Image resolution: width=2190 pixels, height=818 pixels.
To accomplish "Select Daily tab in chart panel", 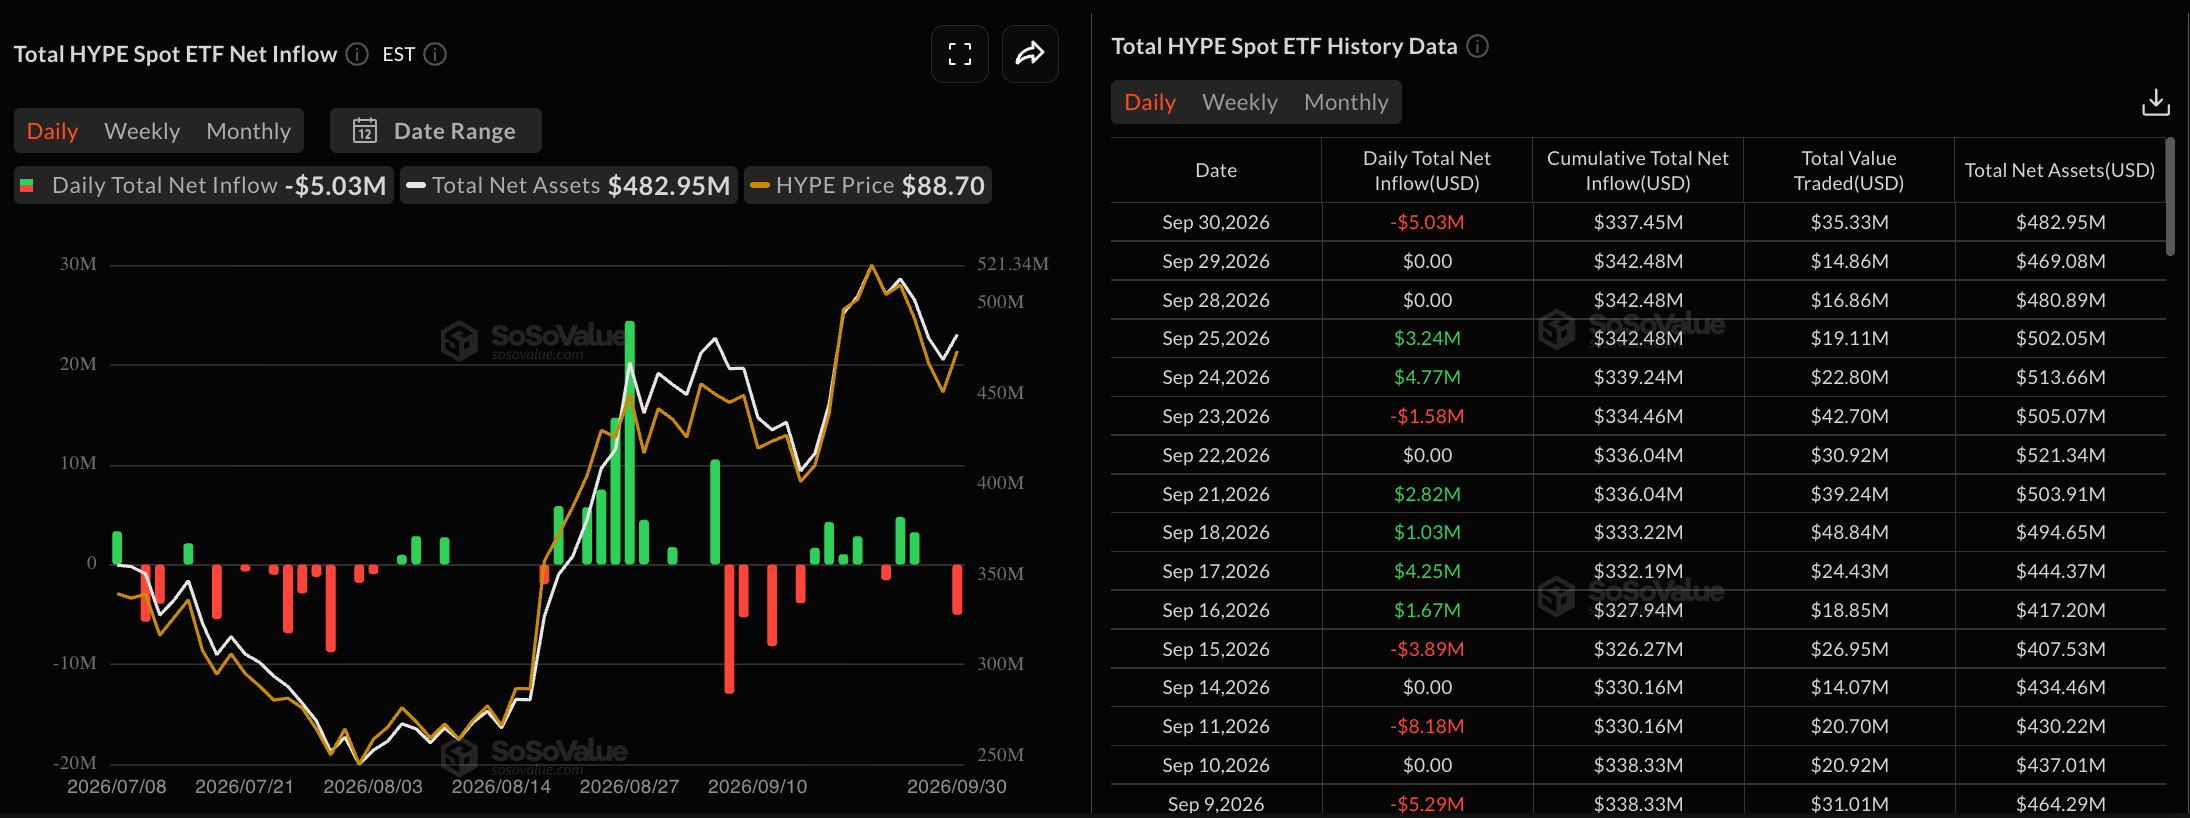I will click(52, 131).
